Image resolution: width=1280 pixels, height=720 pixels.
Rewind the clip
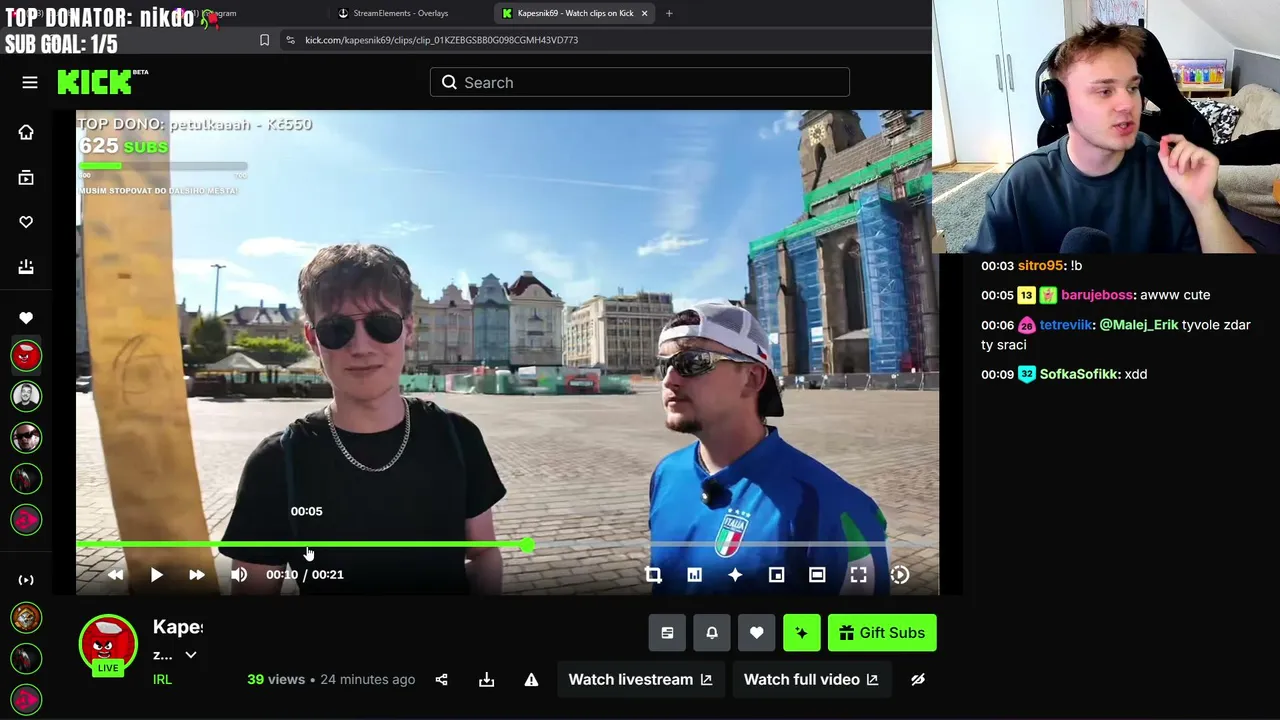click(115, 575)
